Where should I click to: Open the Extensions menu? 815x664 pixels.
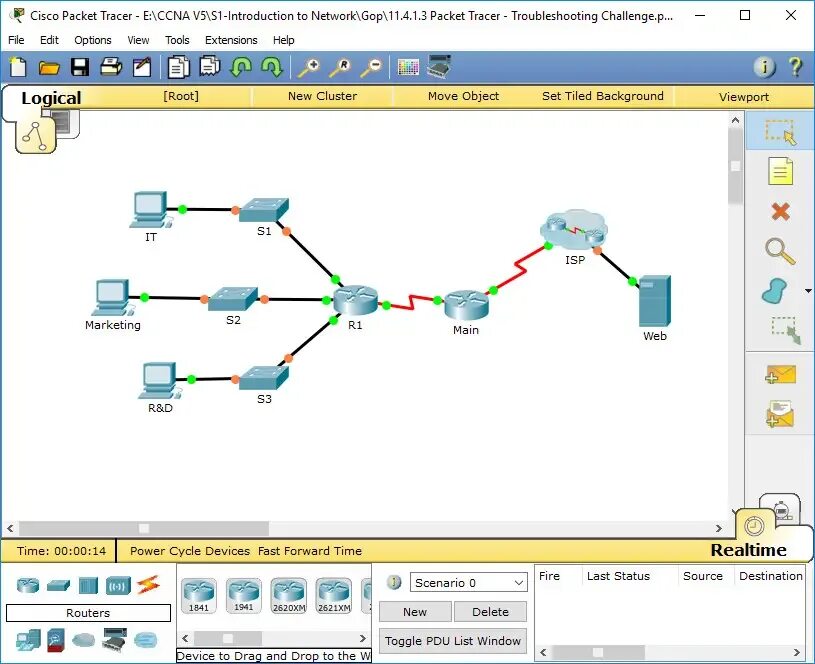231,40
